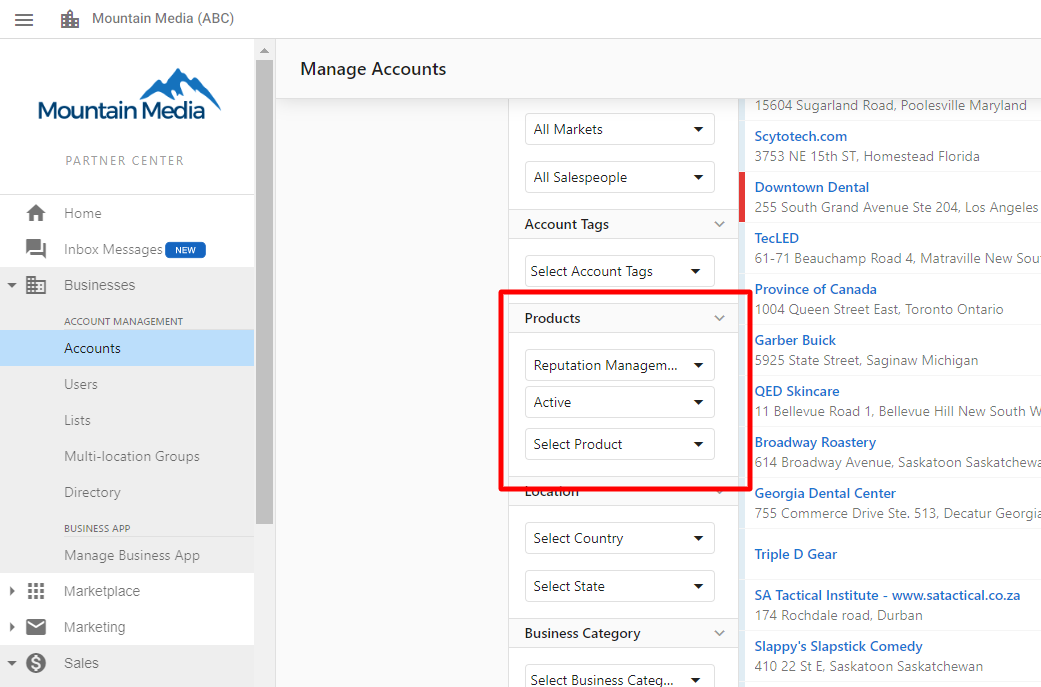Open the All Markets dropdown

619,129
